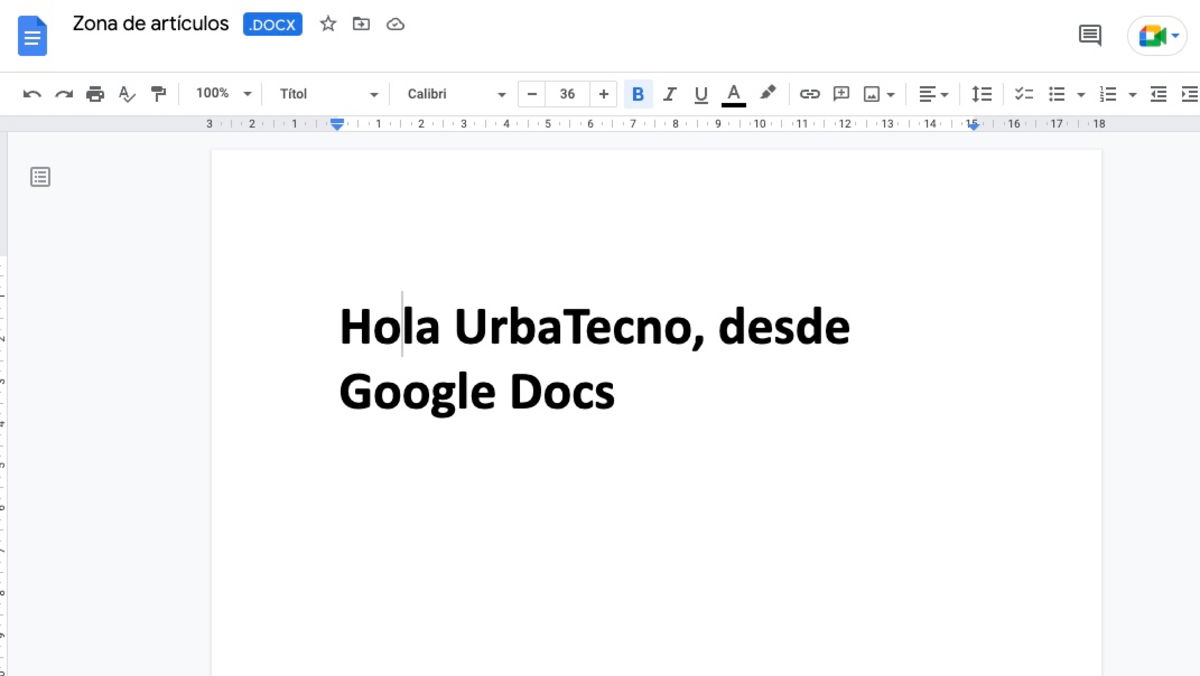Image resolution: width=1200 pixels, height=676 pixels.
Task: Open the 100% zoom dropdown
Action: pos(223,93)
